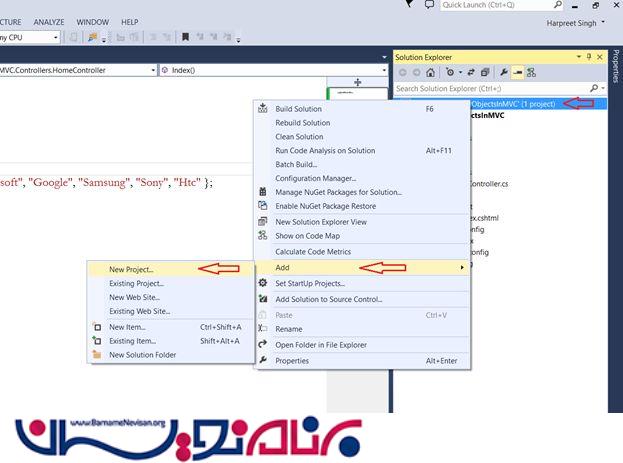Image resolution: width=623 pixels, height=463 pixels.
Task: Choose Clean Solution
Action: [362, 137]
